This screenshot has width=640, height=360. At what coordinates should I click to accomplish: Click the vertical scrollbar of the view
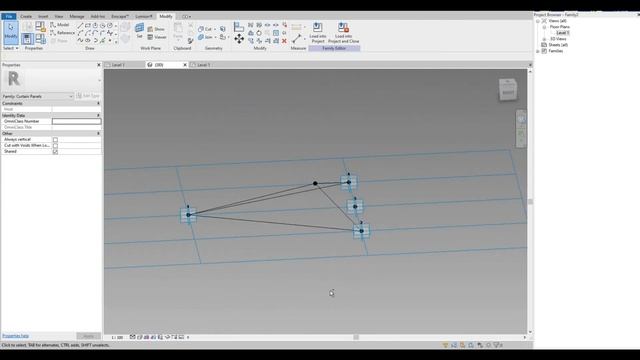530,202
